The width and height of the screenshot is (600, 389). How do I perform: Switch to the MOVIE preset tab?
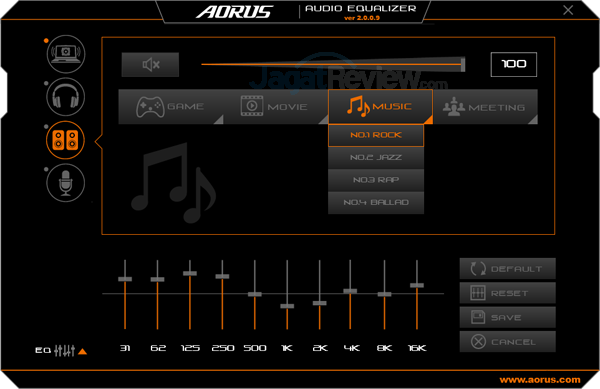click(276, 107)
